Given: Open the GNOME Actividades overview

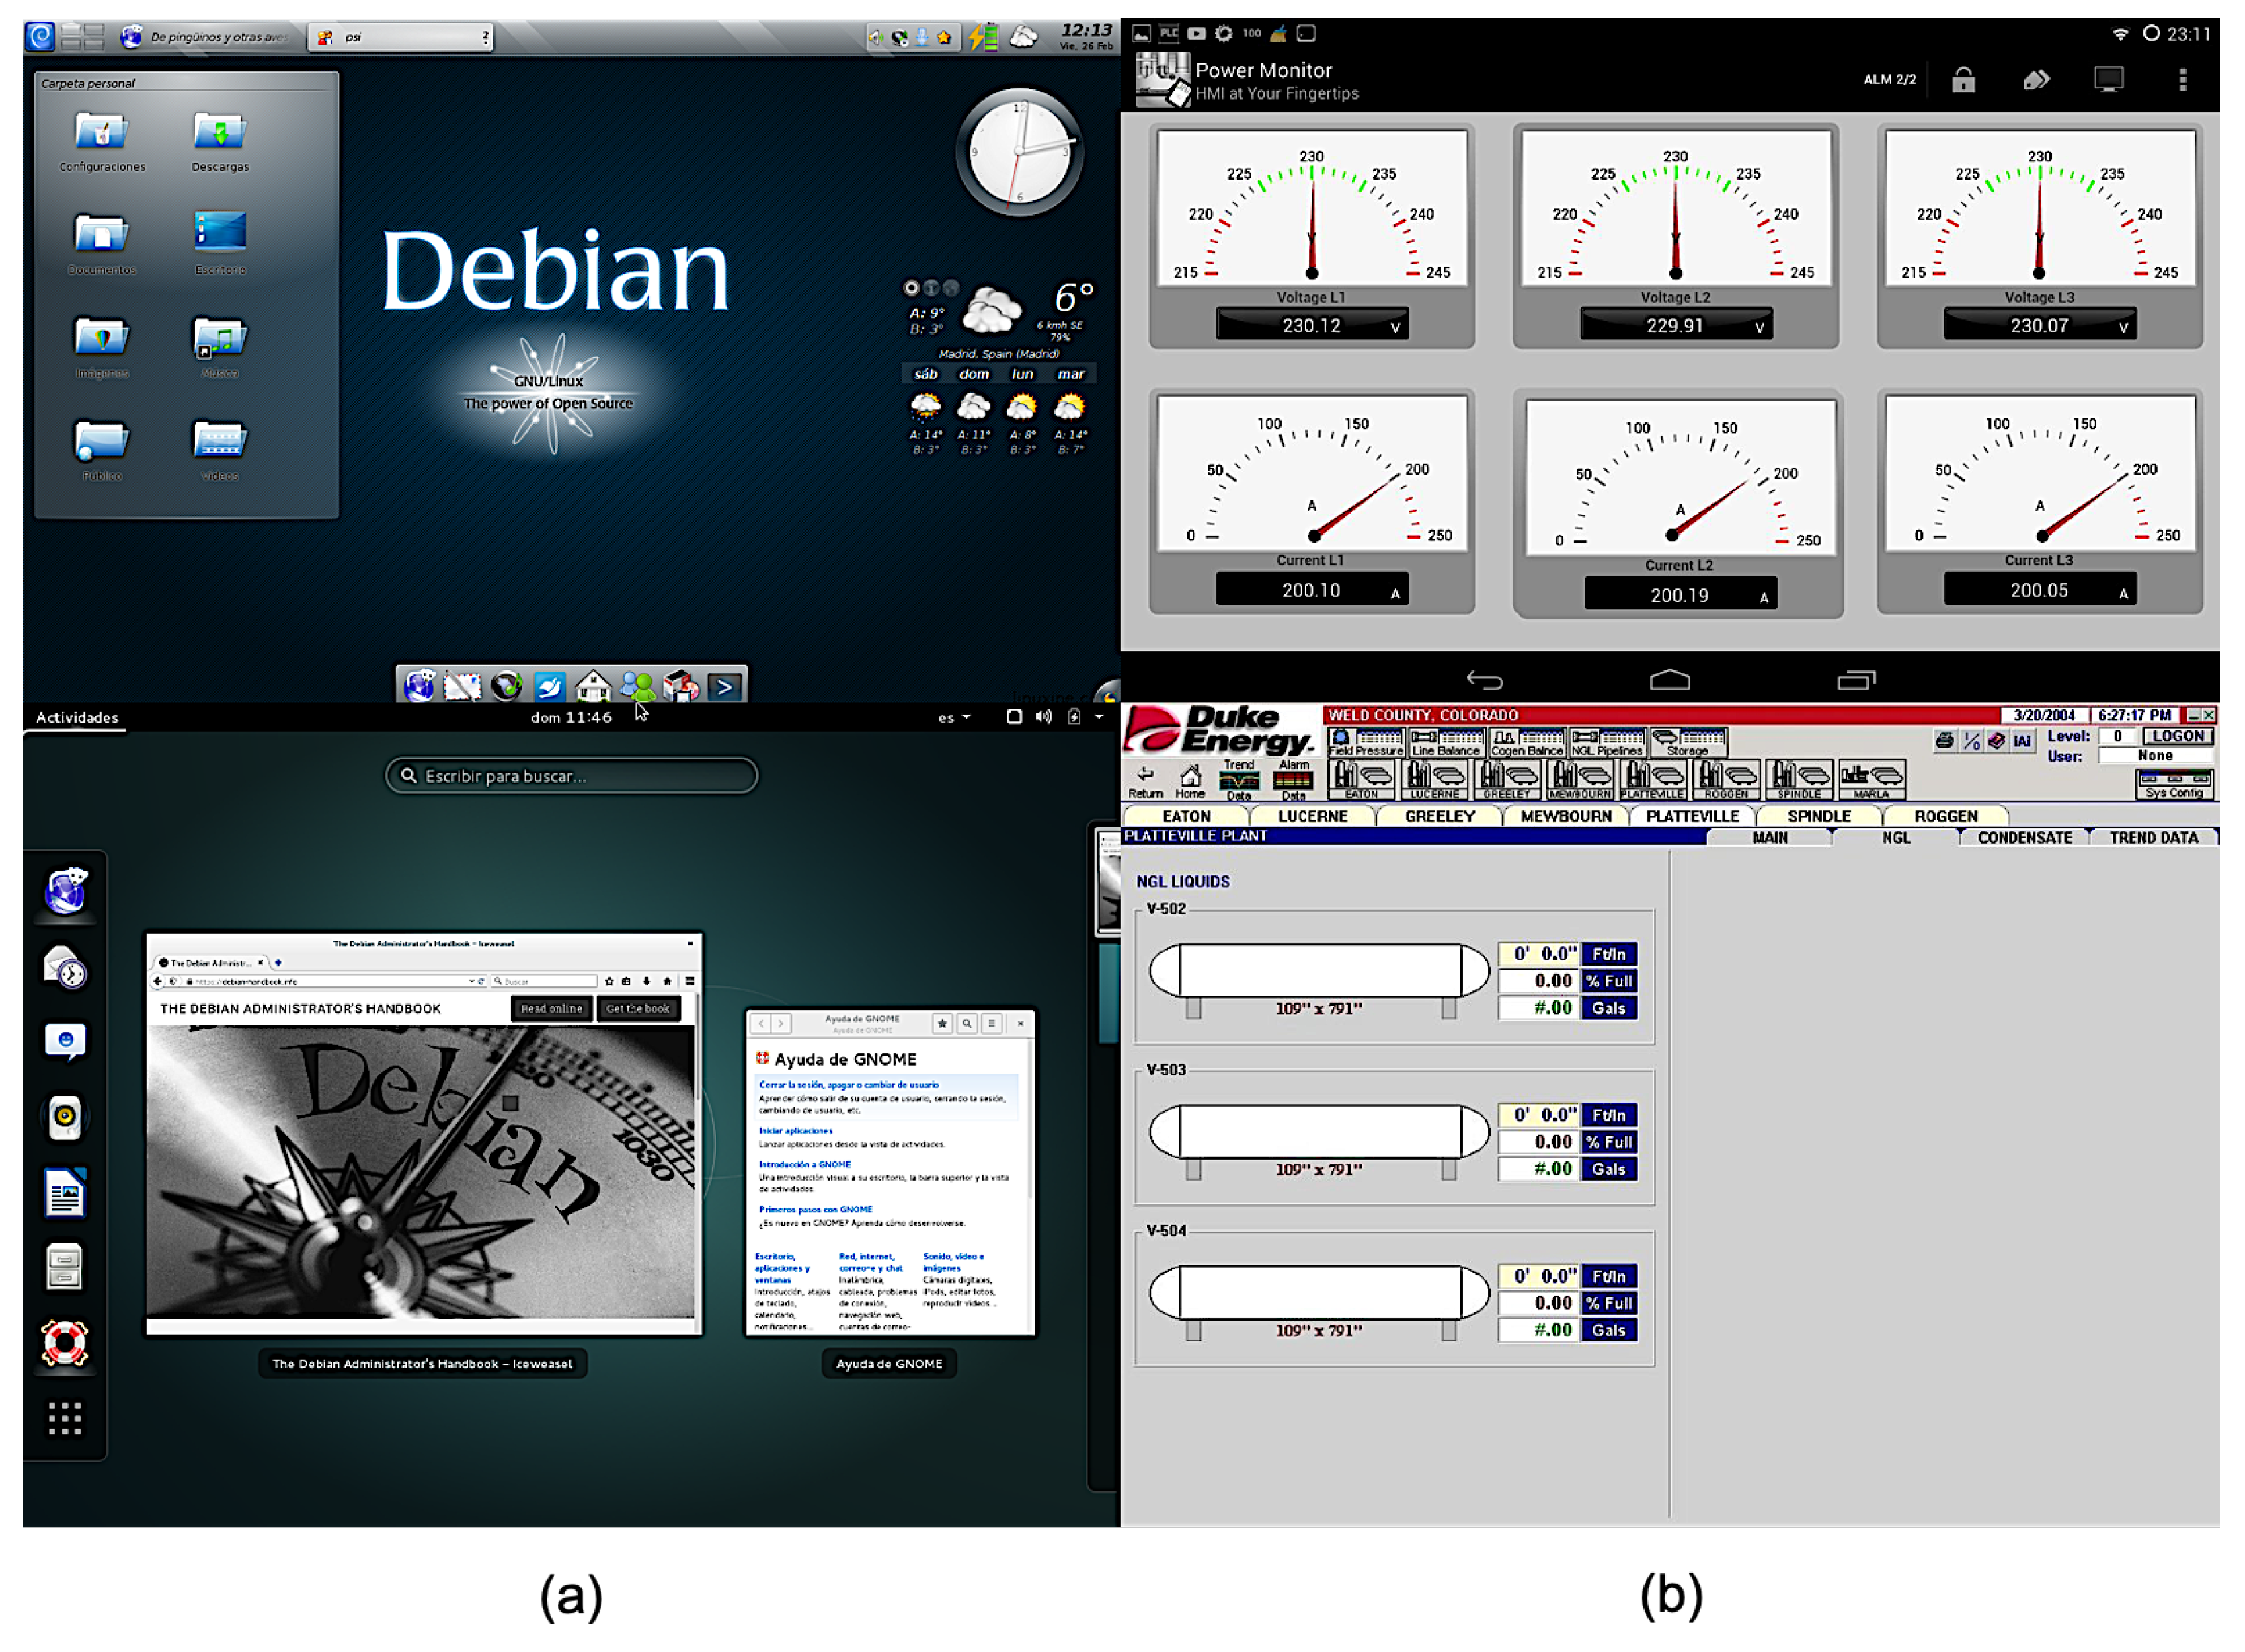Looking at the screenshot, I should [77, 717].
